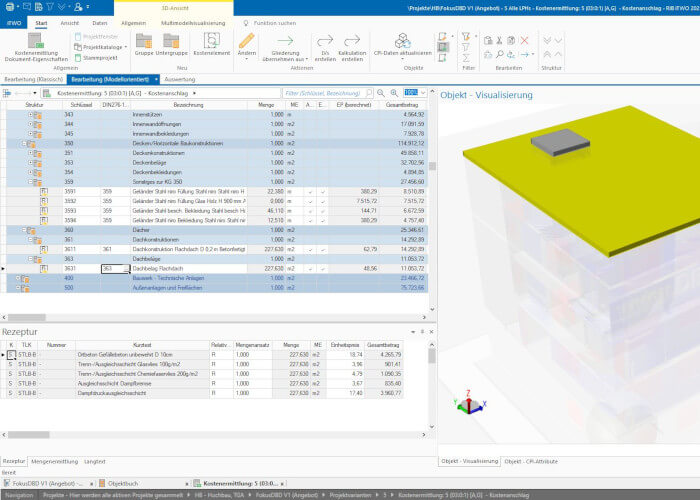Click the XYZ axis orientation gizmo
Viewport: 700px width, 500px height.
470,403
